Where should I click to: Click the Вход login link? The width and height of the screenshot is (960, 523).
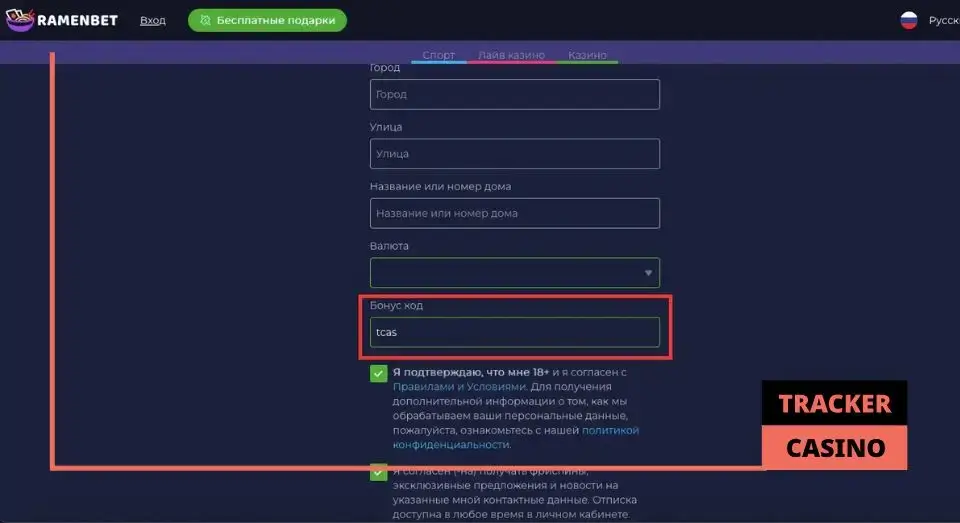tap(152, 20)
